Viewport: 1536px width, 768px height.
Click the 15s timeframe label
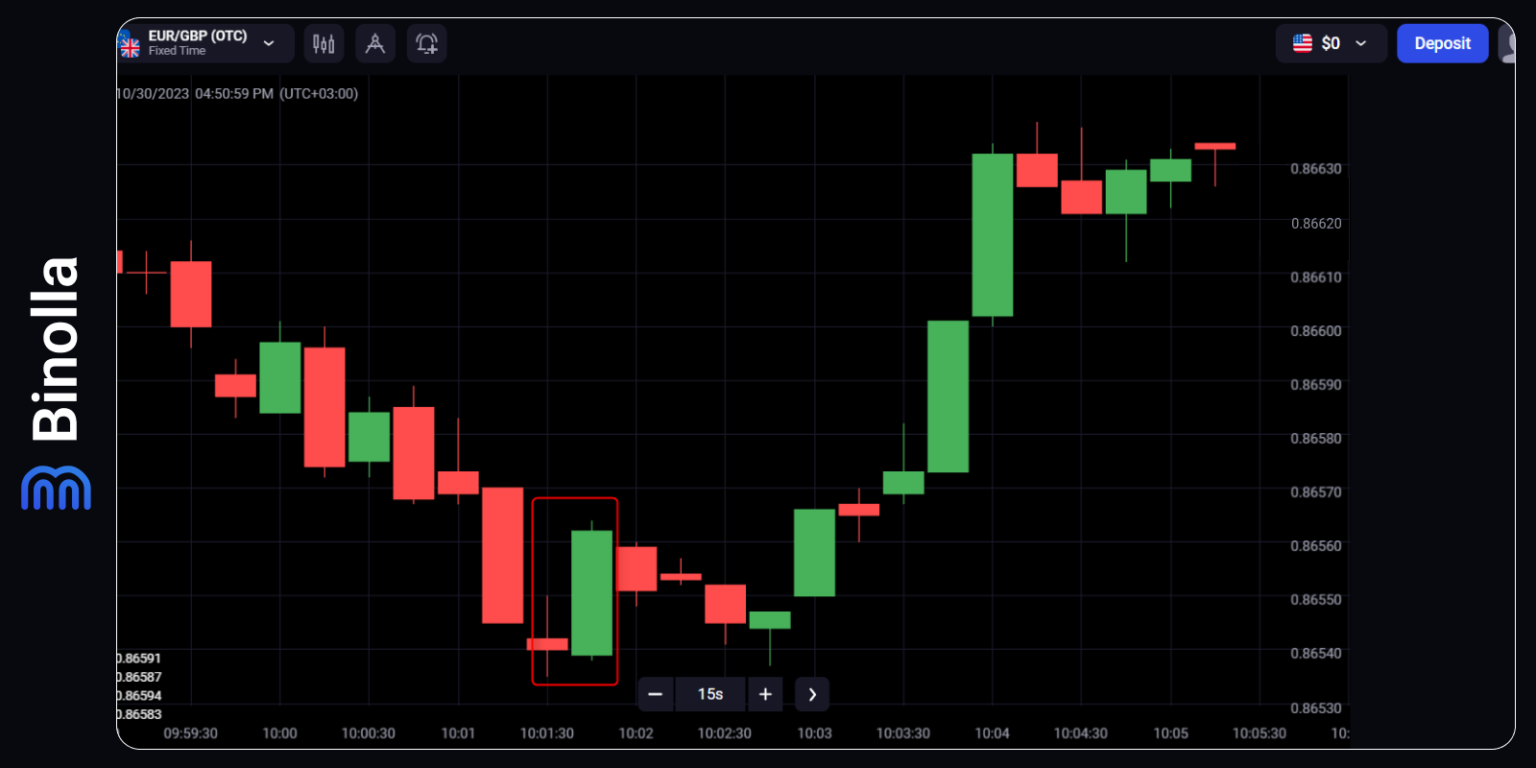711,694
